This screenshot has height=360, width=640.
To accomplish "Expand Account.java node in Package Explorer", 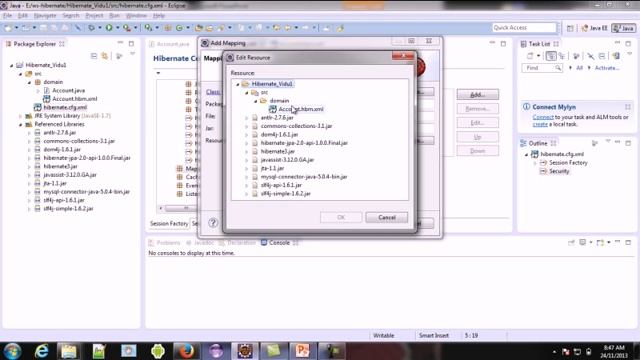I will pos(38,91).
